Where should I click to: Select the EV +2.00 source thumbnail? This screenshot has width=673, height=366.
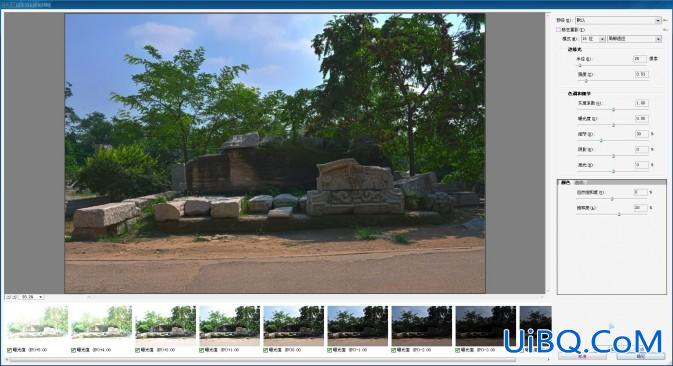165,326
